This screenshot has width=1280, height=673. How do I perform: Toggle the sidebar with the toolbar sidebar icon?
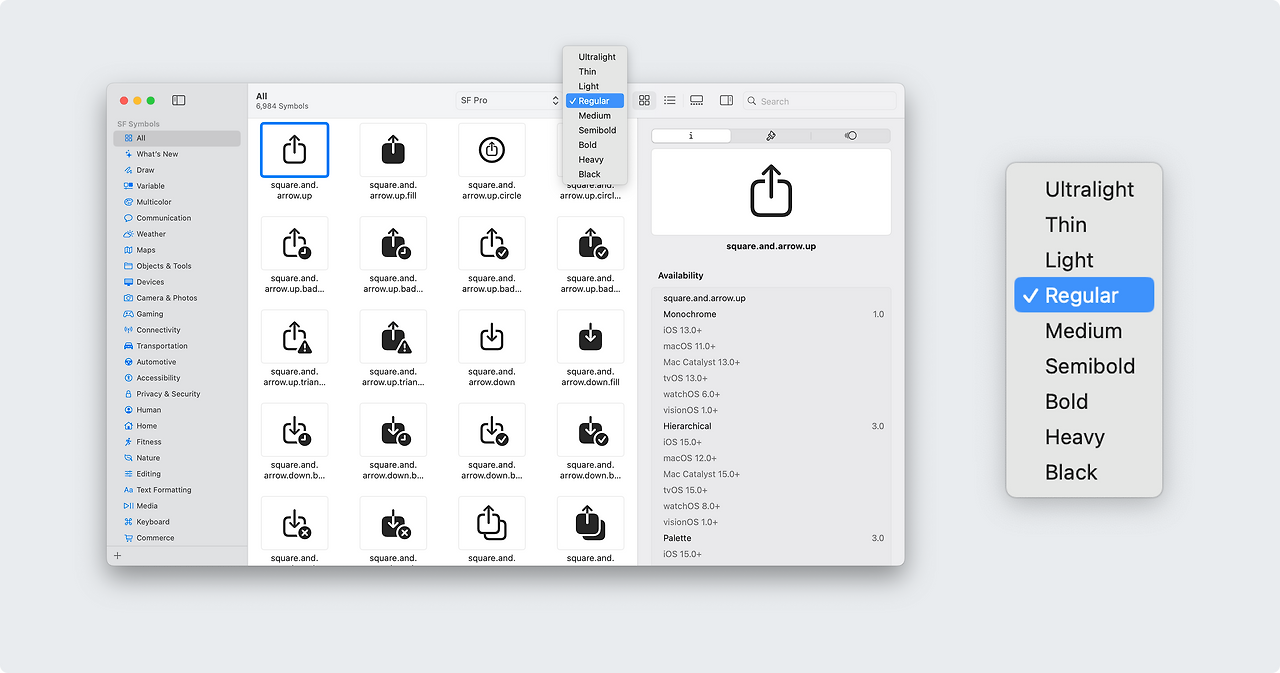tap(179, 100)
